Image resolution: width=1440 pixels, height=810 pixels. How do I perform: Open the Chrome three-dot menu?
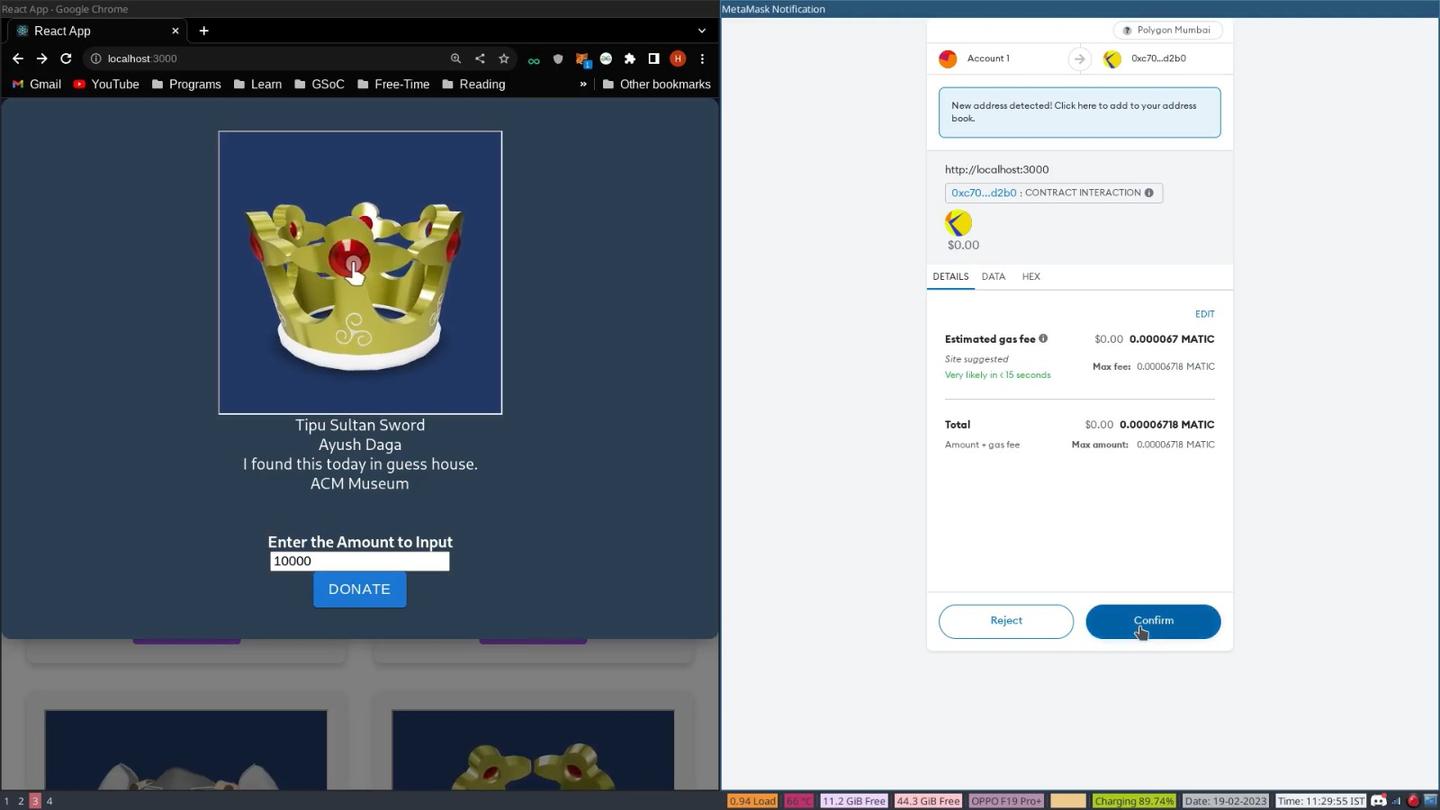pyautogui.click(x=702, y=59)
